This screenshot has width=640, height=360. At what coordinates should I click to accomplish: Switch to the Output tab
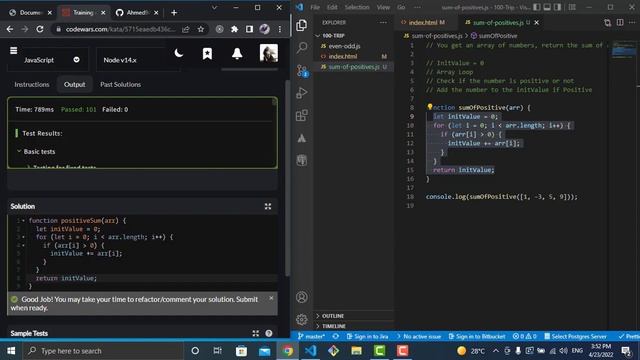[x=75, y=84]
